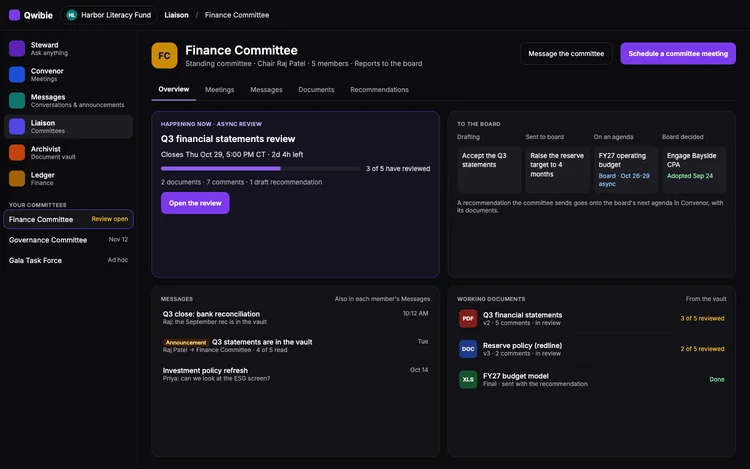The width and height of the screenshot is (750, 469).
Task: Switch to the Meetings tab
Action: [x=220, y=89]
